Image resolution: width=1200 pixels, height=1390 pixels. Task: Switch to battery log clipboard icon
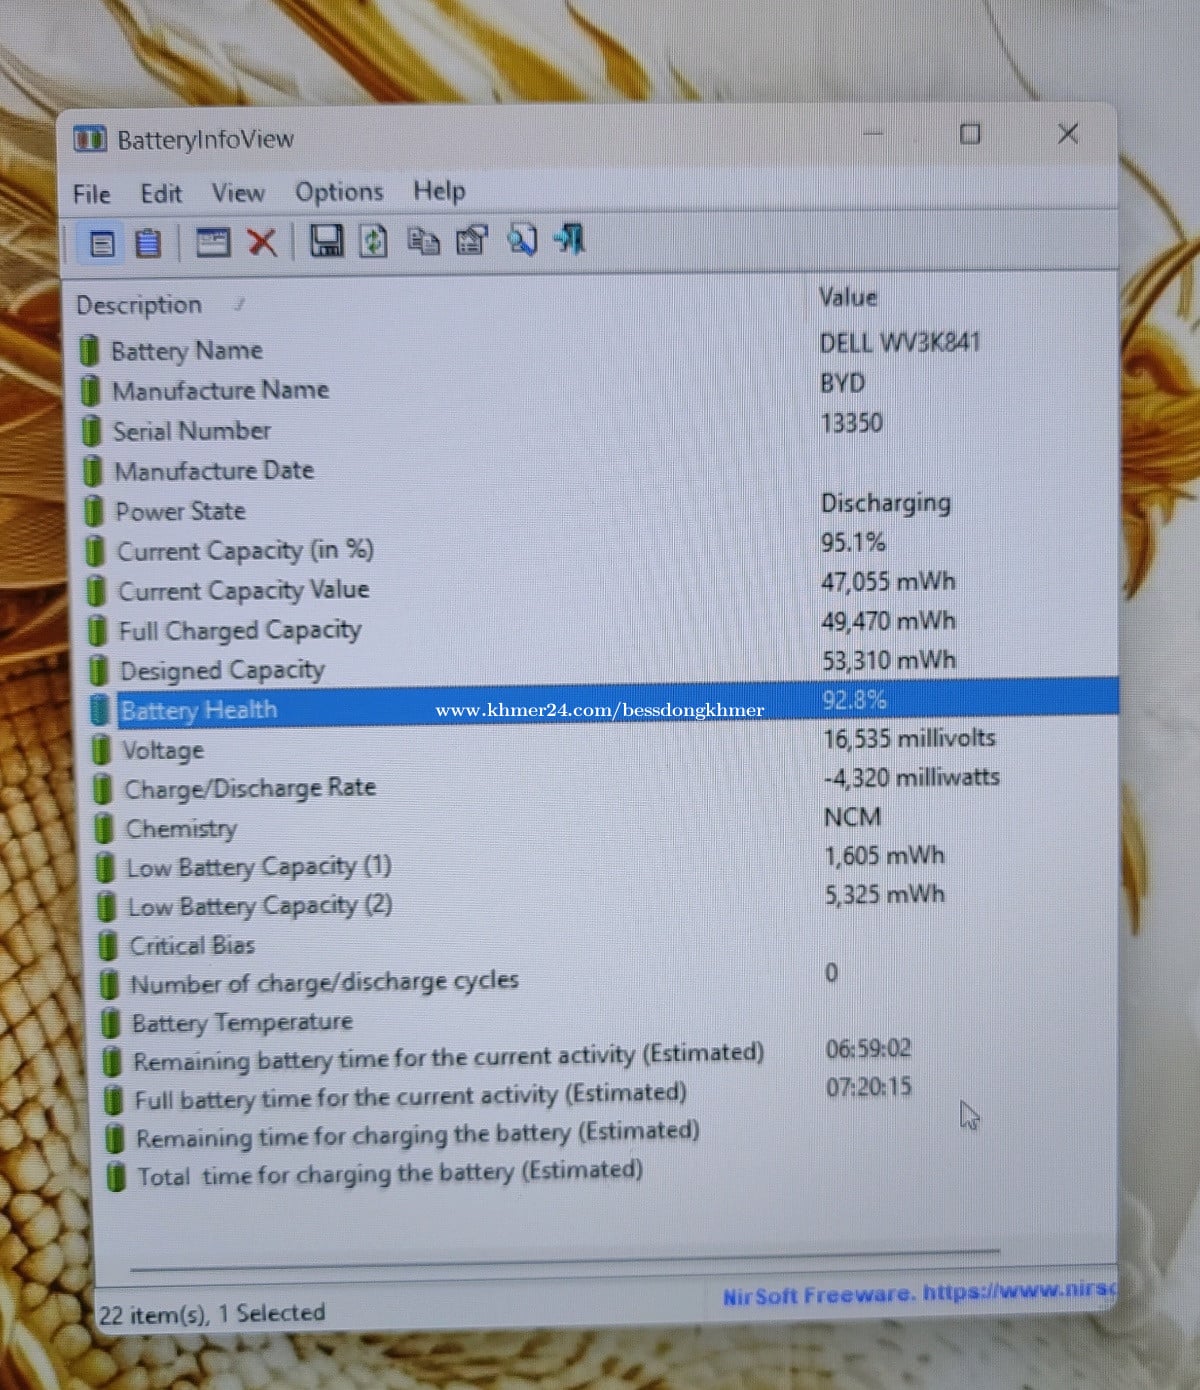148,243
